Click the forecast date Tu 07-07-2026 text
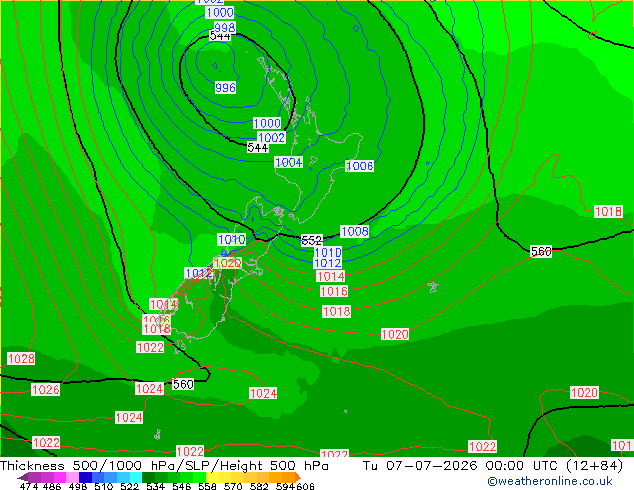Viewport: 634px width, 490px height. (420, 466)
